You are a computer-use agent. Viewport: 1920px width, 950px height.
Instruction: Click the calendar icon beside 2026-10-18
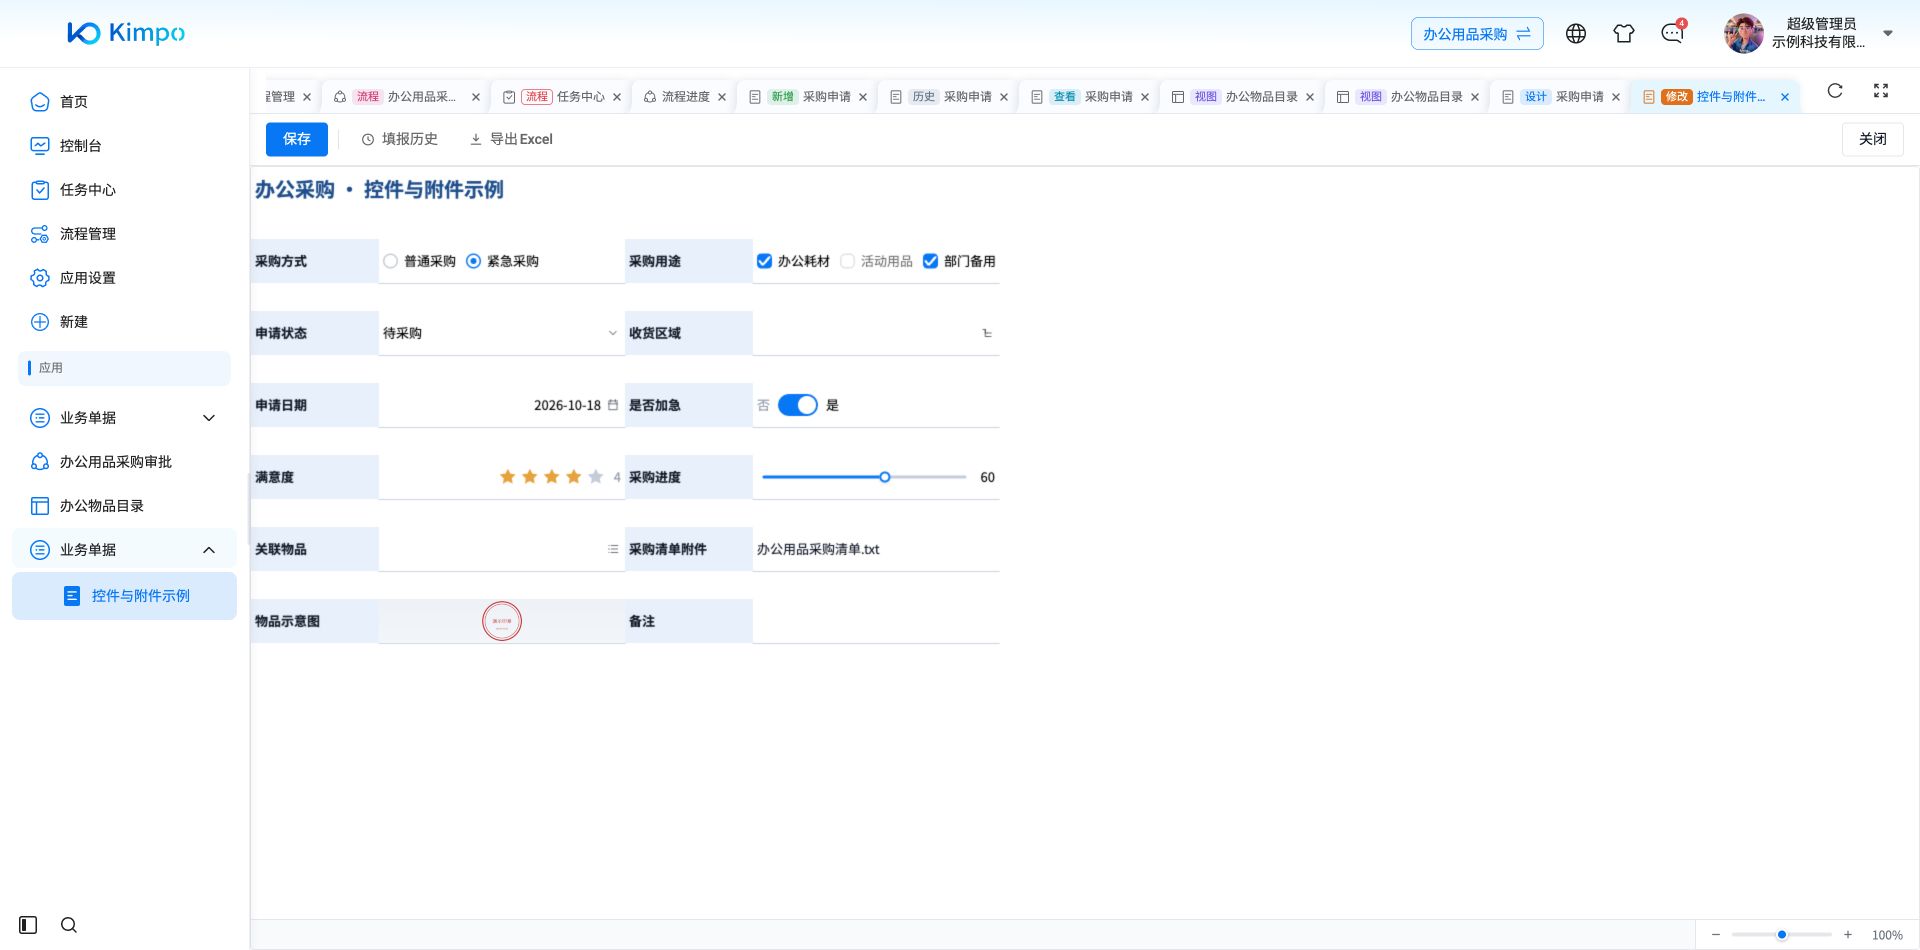(x=613, y=405)
